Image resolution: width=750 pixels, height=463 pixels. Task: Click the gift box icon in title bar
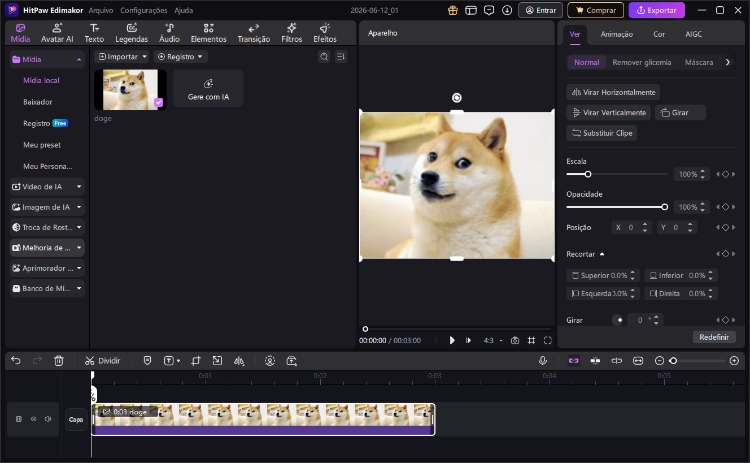tap(452, 10)
